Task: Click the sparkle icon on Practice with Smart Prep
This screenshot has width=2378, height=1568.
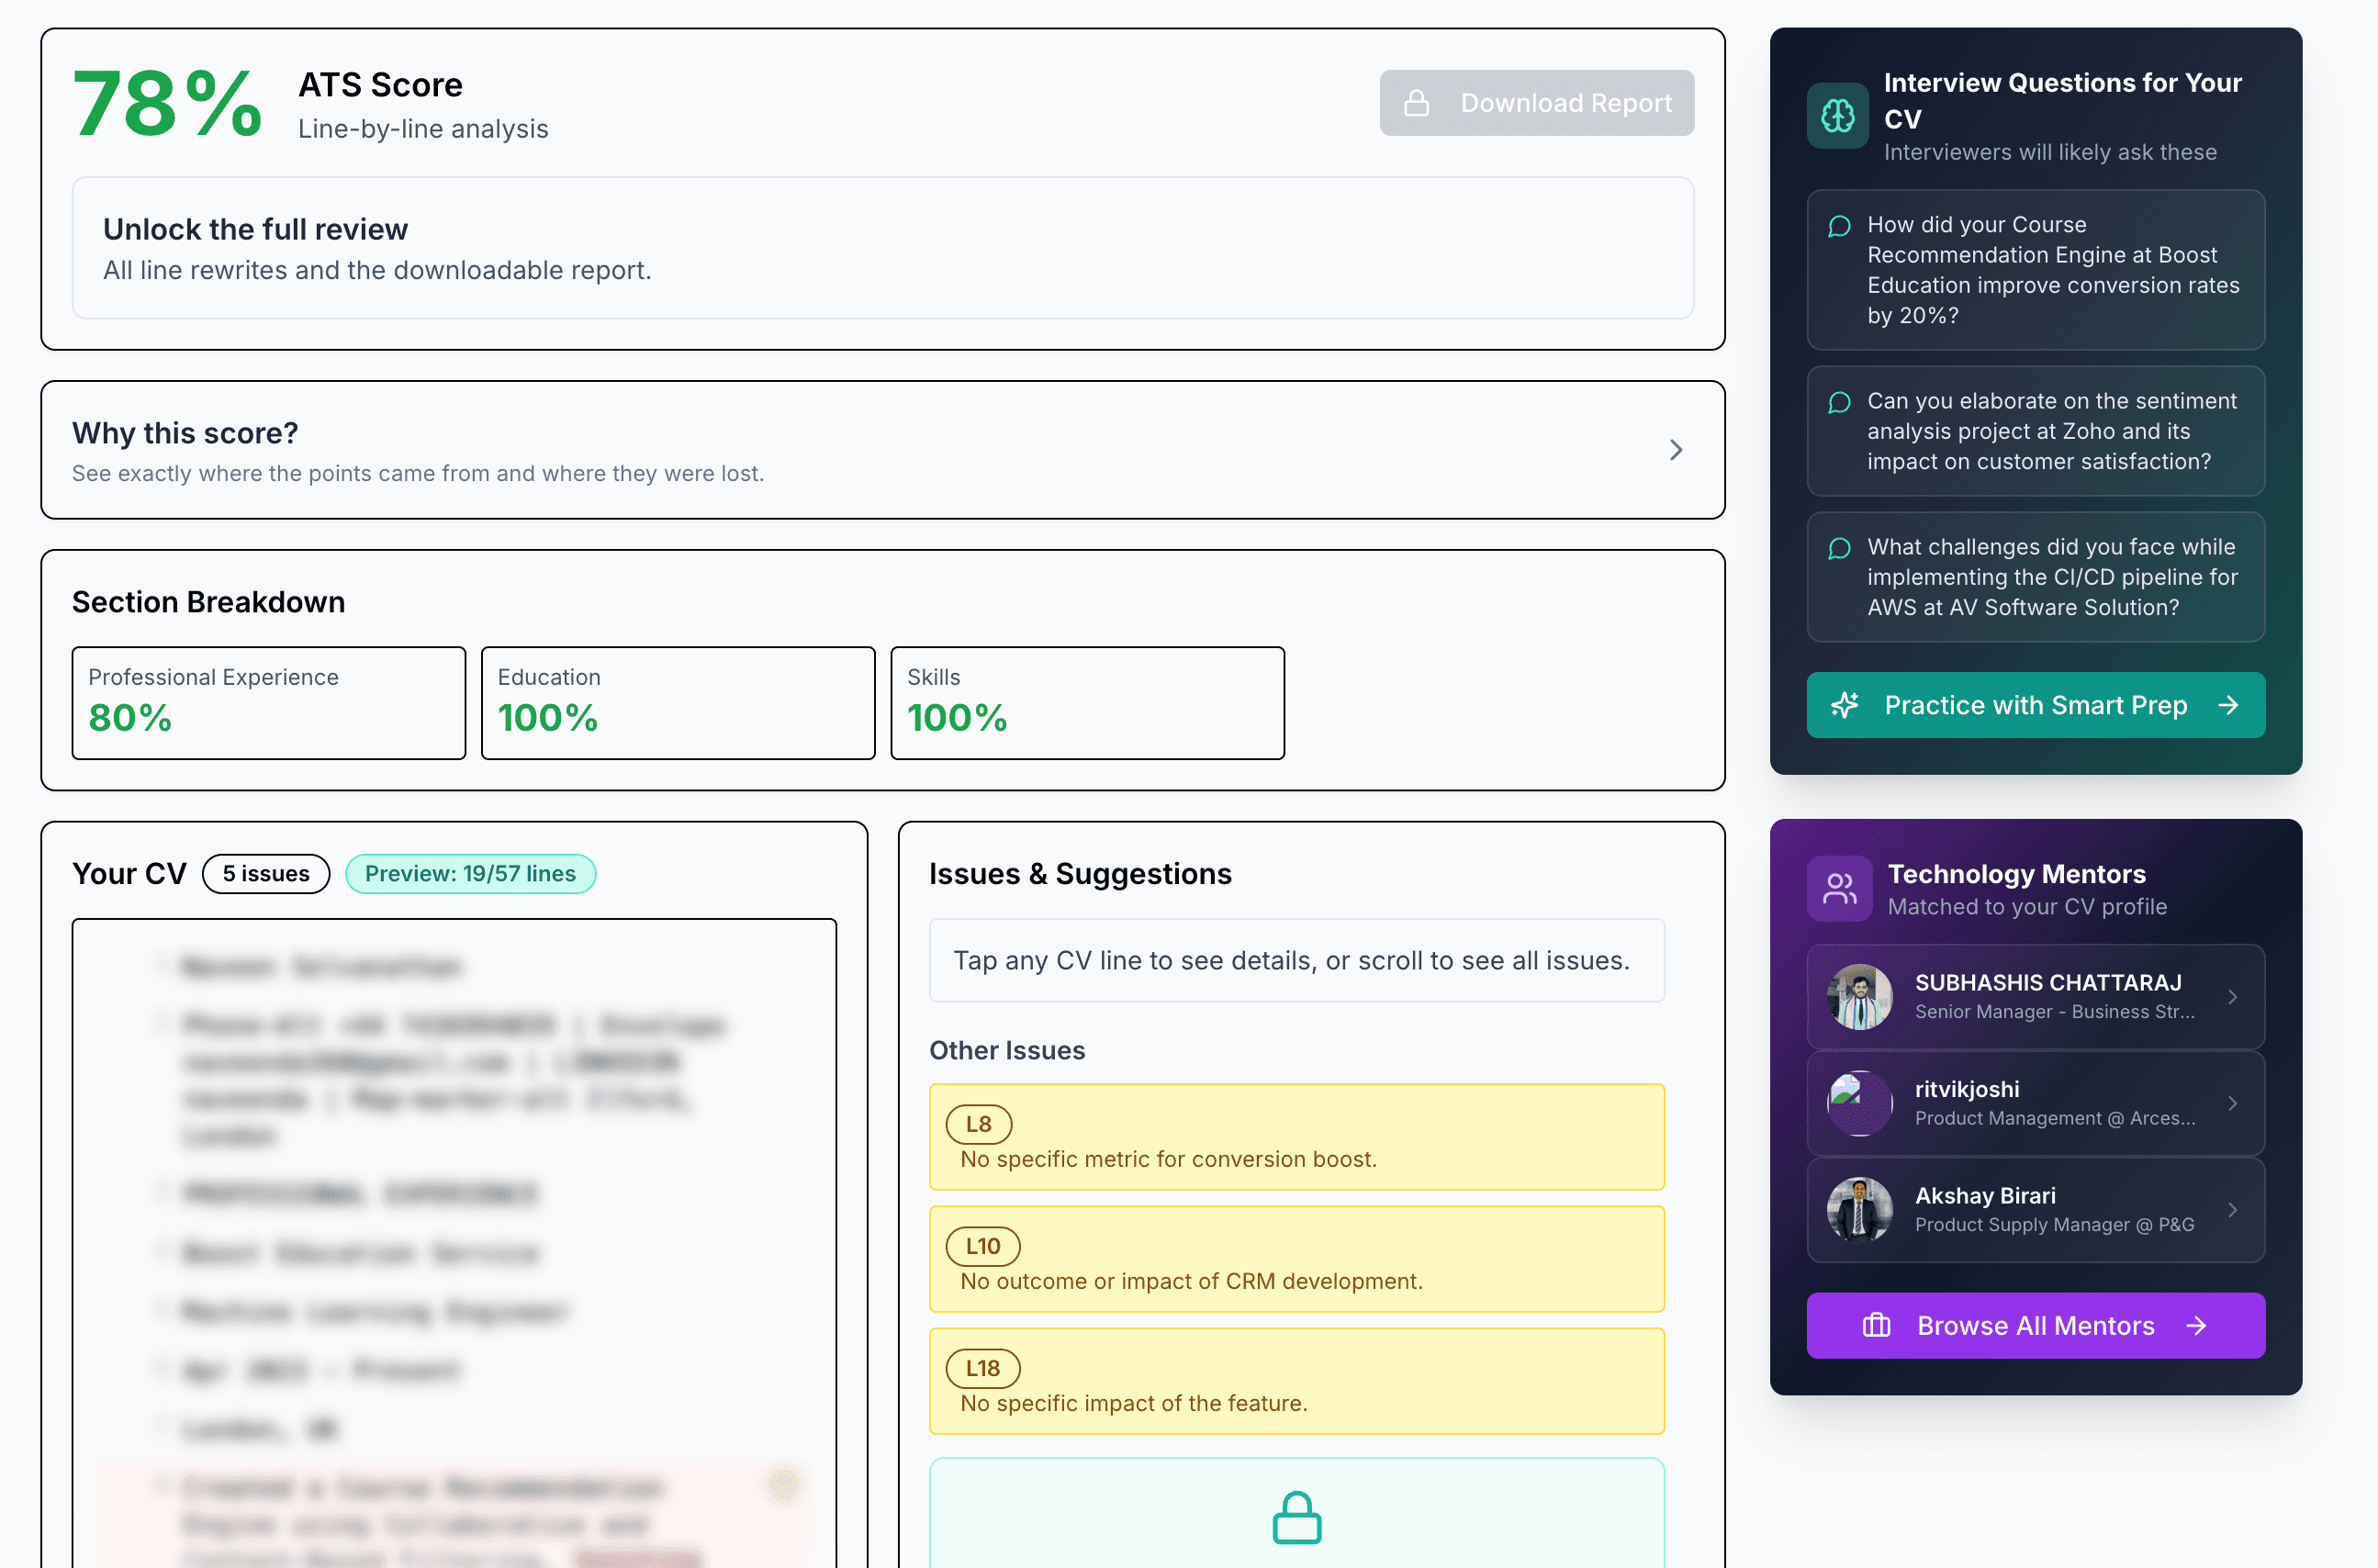Action: click(1845, 705)
